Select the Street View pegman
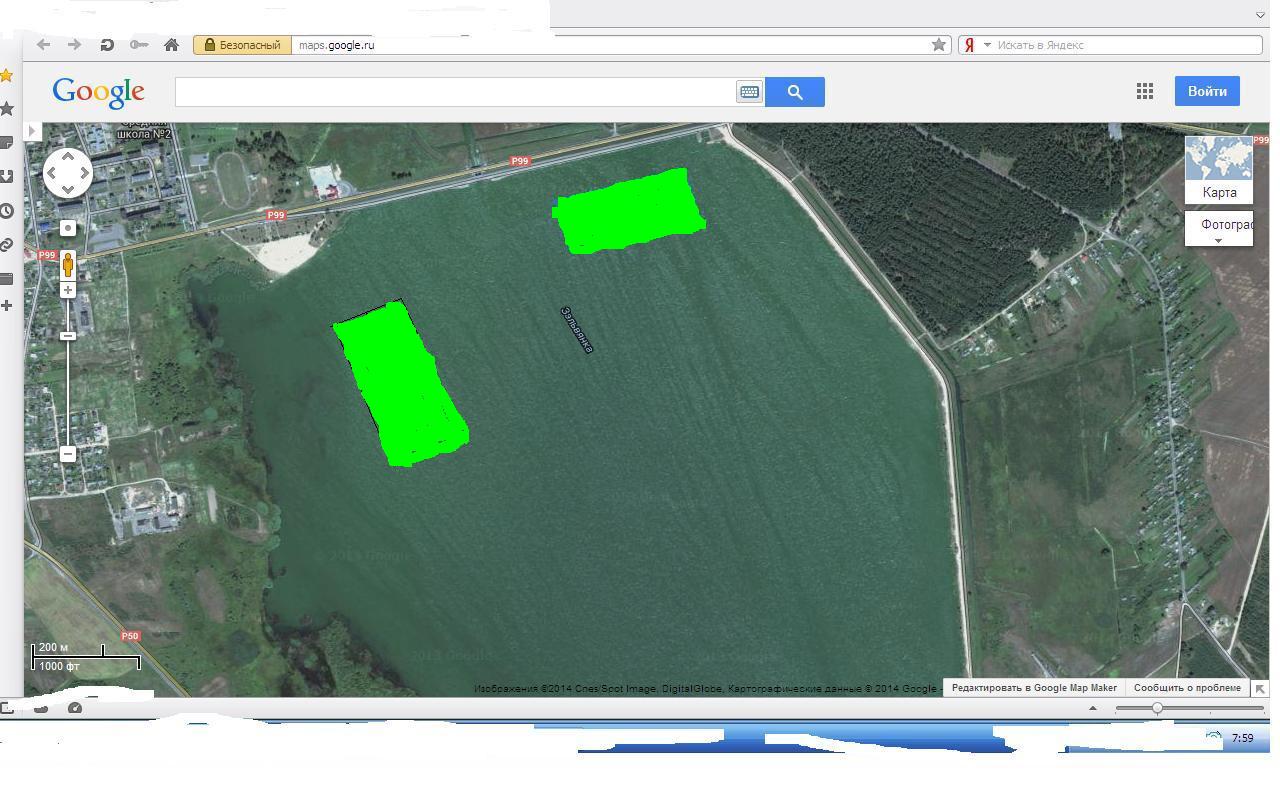 68,265
